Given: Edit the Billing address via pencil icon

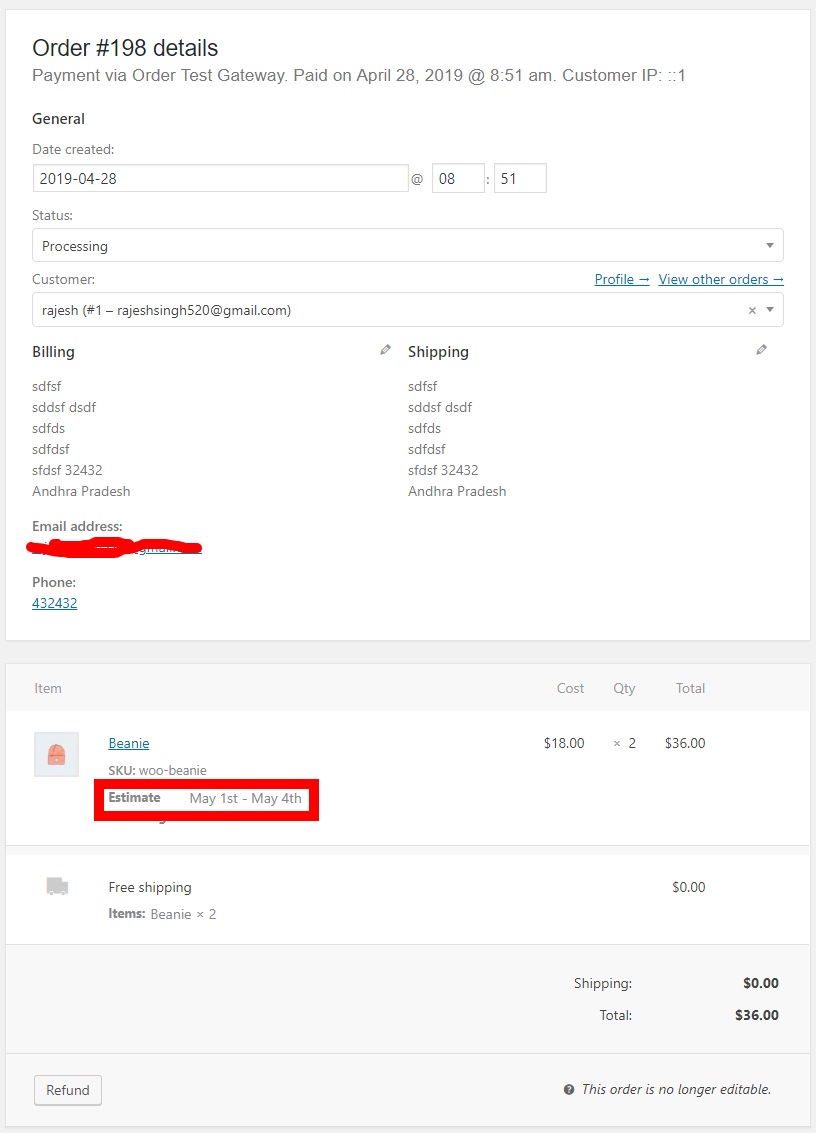Looking at the screenshot, I should [x=385, y=349].
